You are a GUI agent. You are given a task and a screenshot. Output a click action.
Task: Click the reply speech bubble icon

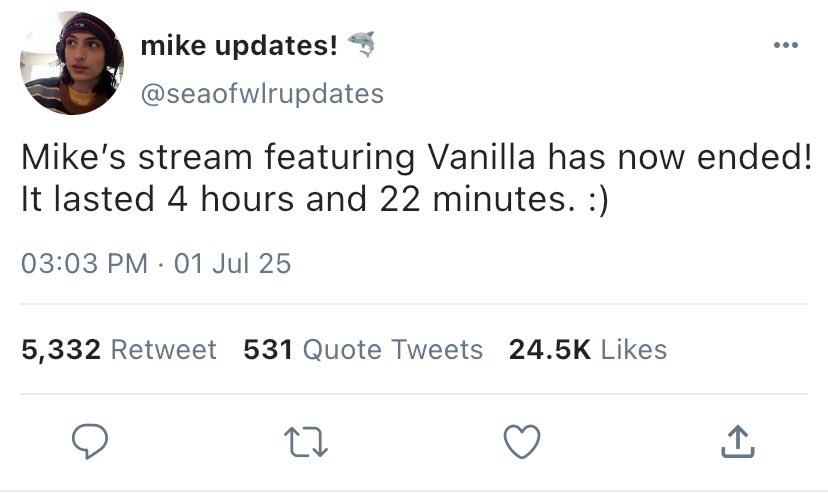pyautogui.click(x=91, y=440)
